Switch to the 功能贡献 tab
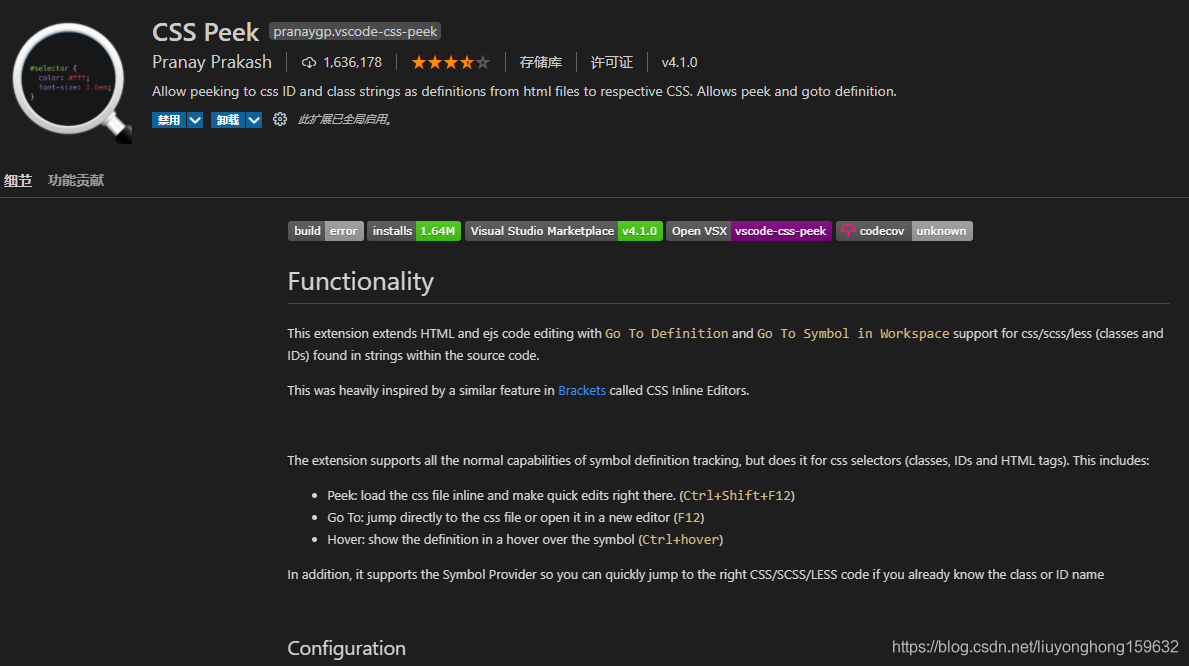 [76, 181]
